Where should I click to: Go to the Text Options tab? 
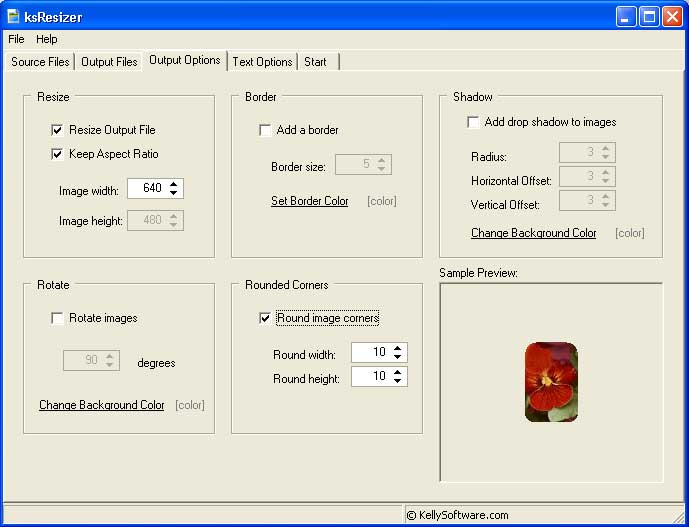point(262,62)
